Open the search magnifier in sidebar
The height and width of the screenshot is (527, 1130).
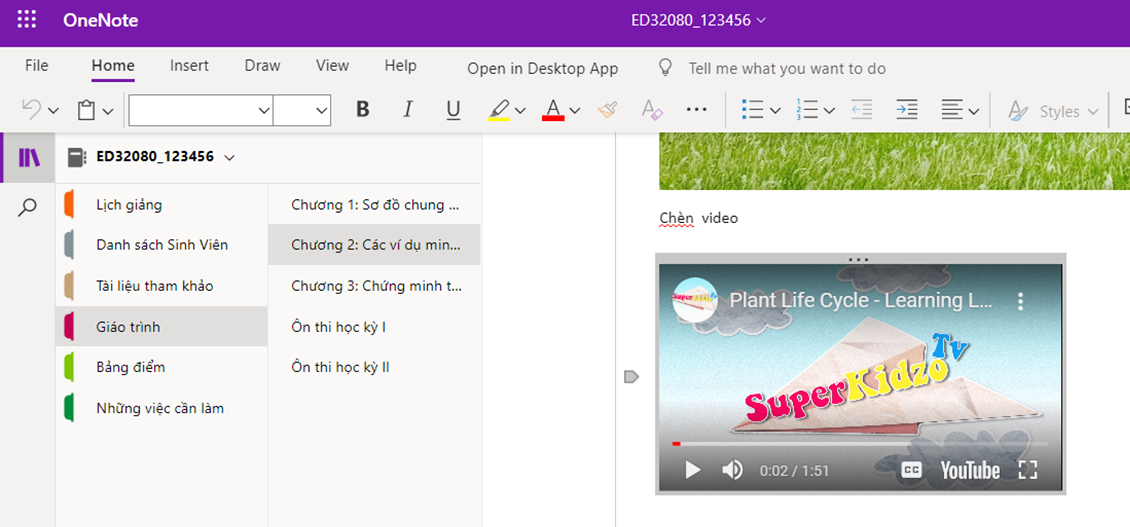tap(28, 207)
